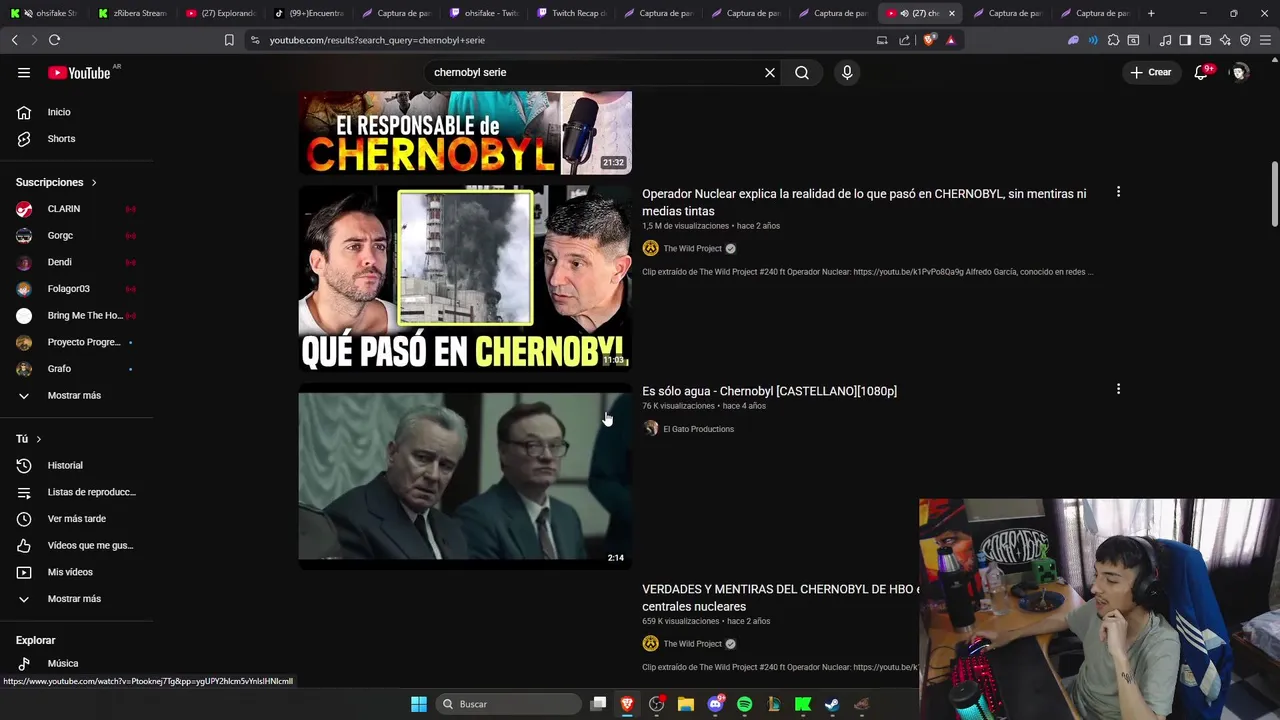Open Listas de reproducción in sidebar

click(76, 492)
